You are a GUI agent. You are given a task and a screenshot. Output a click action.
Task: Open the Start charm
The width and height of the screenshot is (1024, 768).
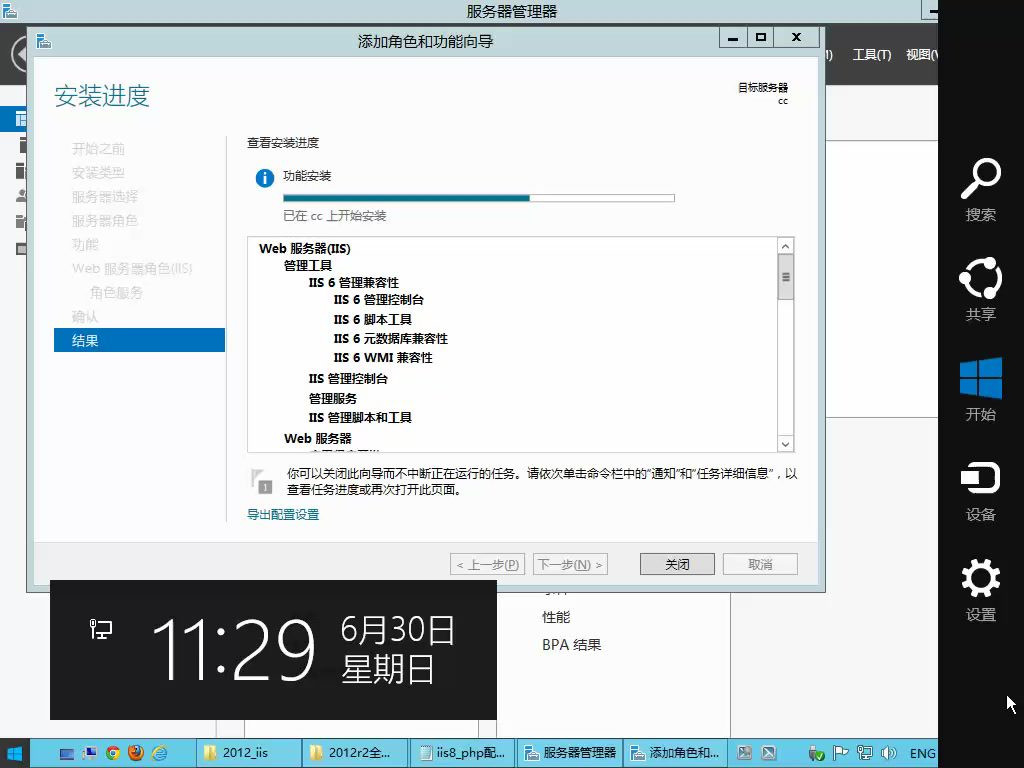[x=980, y=389]
